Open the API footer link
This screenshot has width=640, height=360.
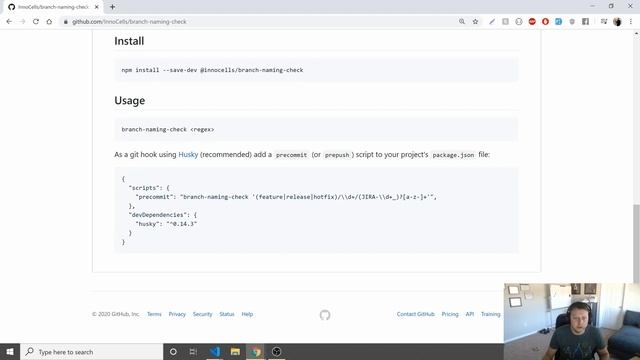pos(470,314)
